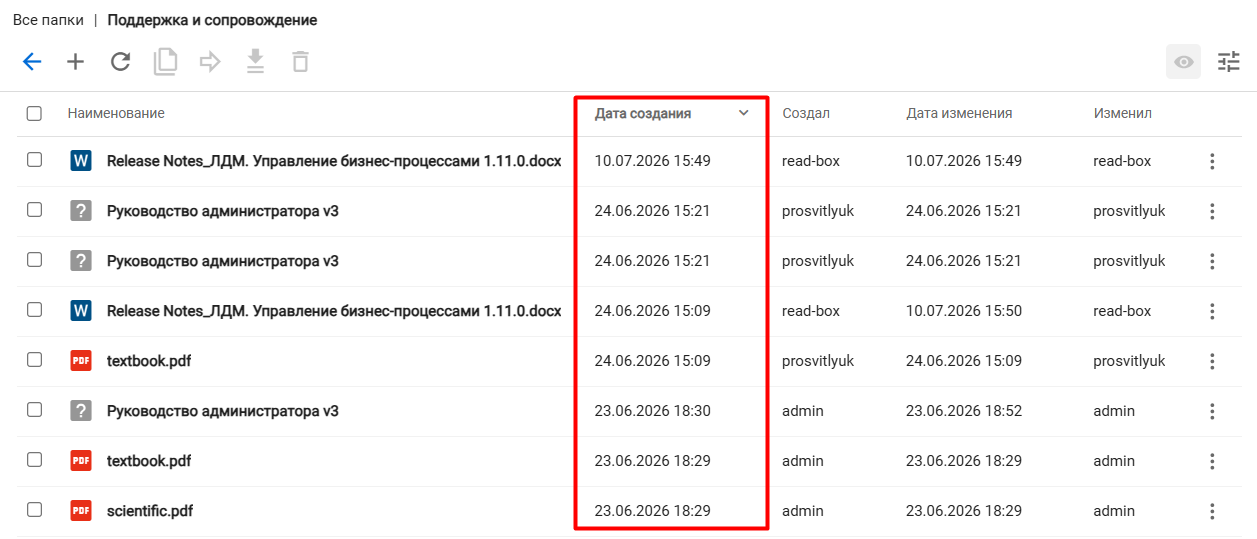This screenshot has height=539, width=1257.
Task: Tick checkbox for scientific.pdf
Action: [x=34, y=510]
